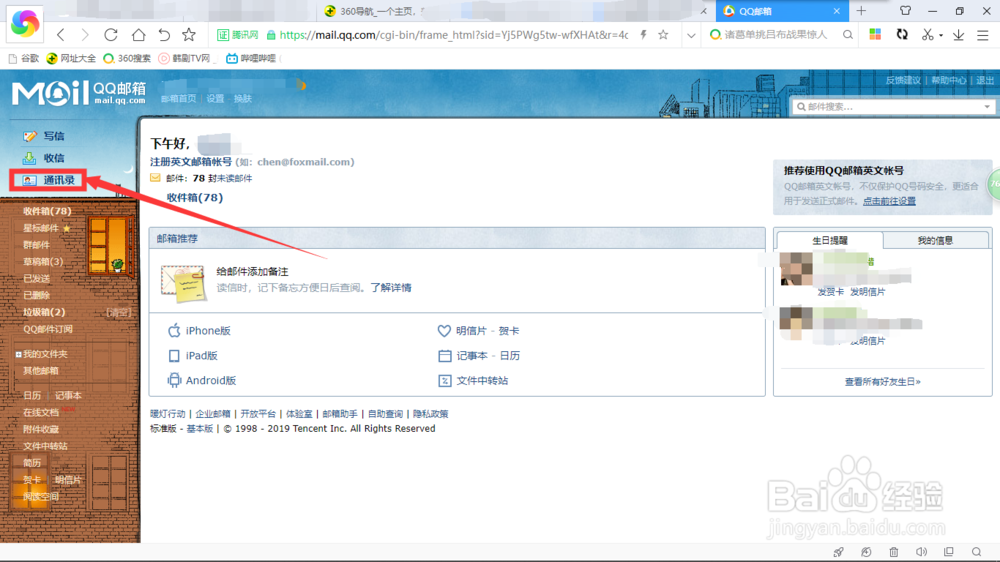Open 日历 in the sidebar

[x=32, y=396]
